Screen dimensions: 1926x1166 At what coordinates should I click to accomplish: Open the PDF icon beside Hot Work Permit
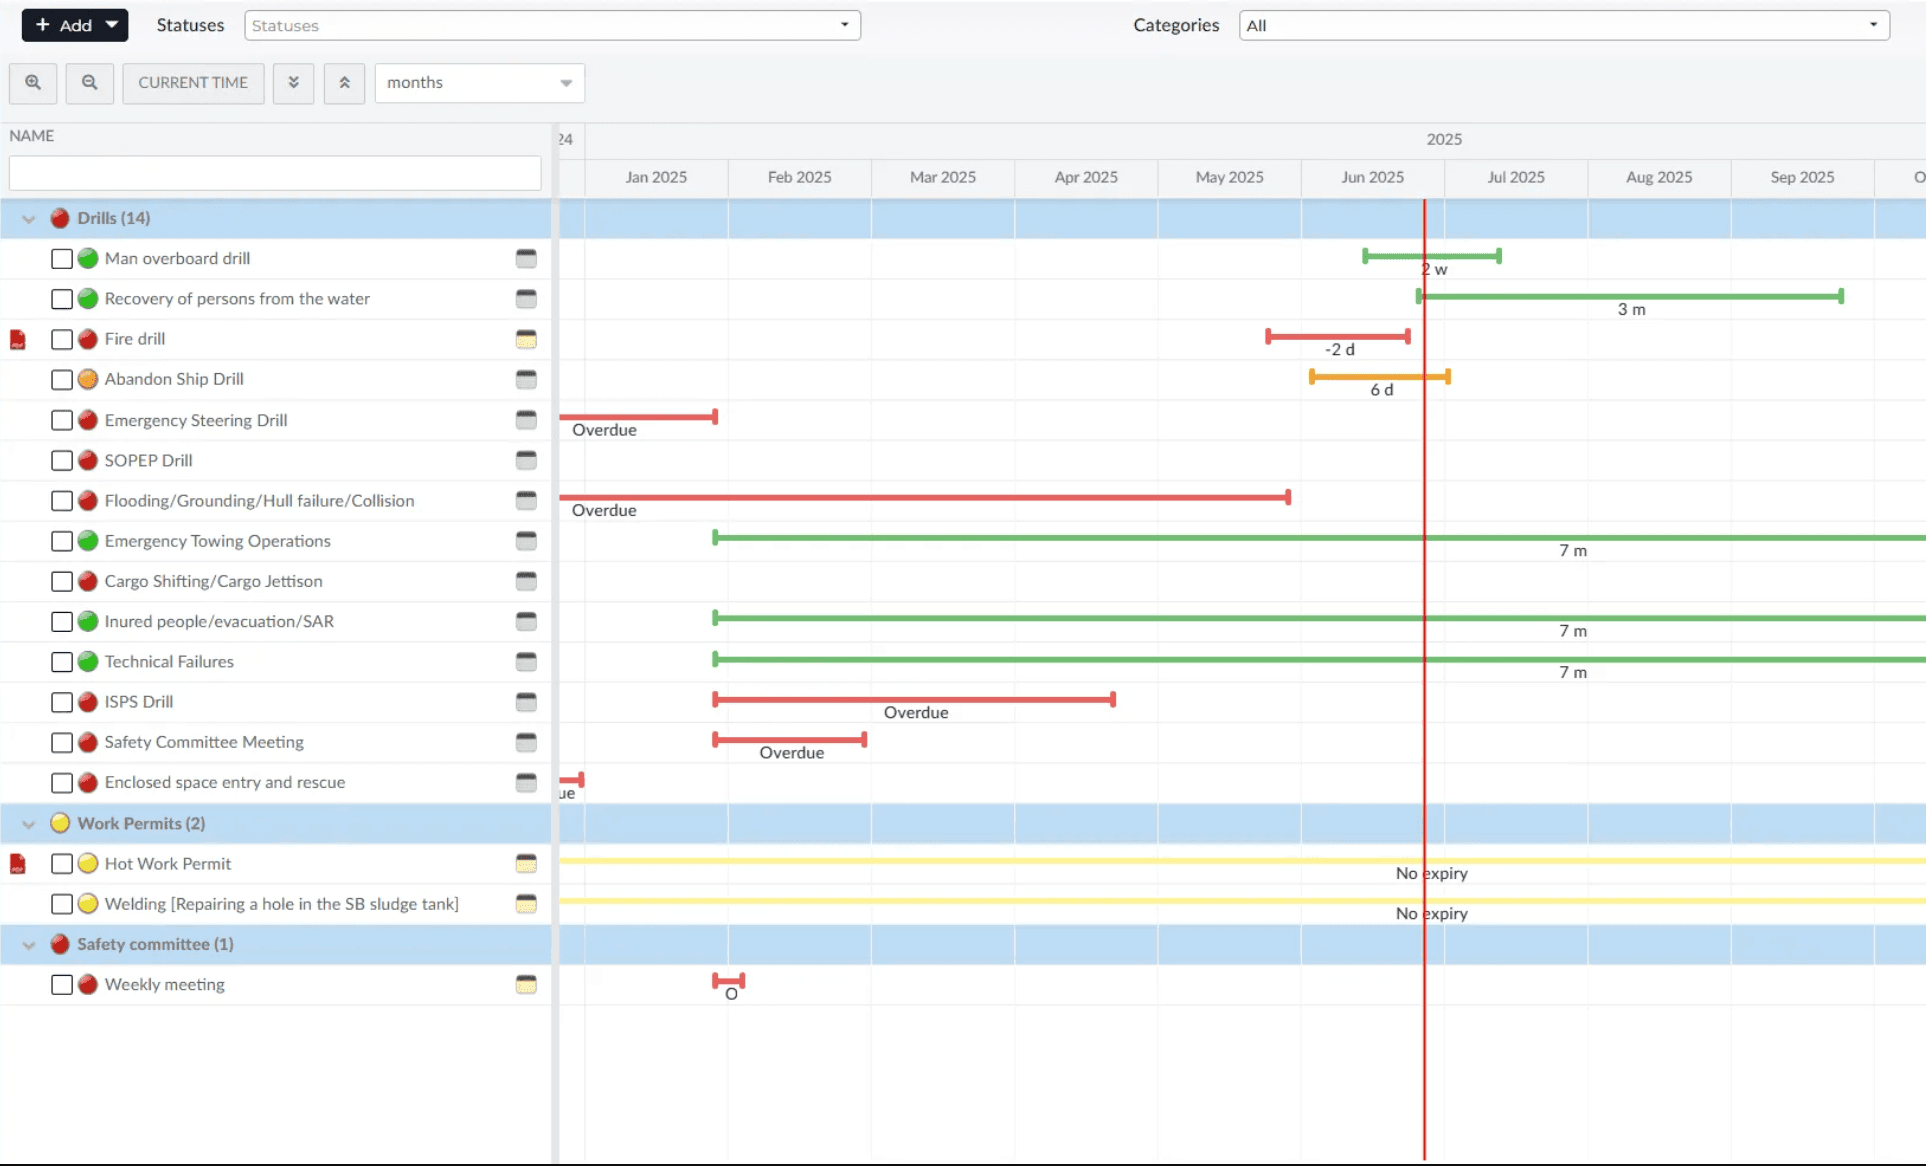pos(18,864)
